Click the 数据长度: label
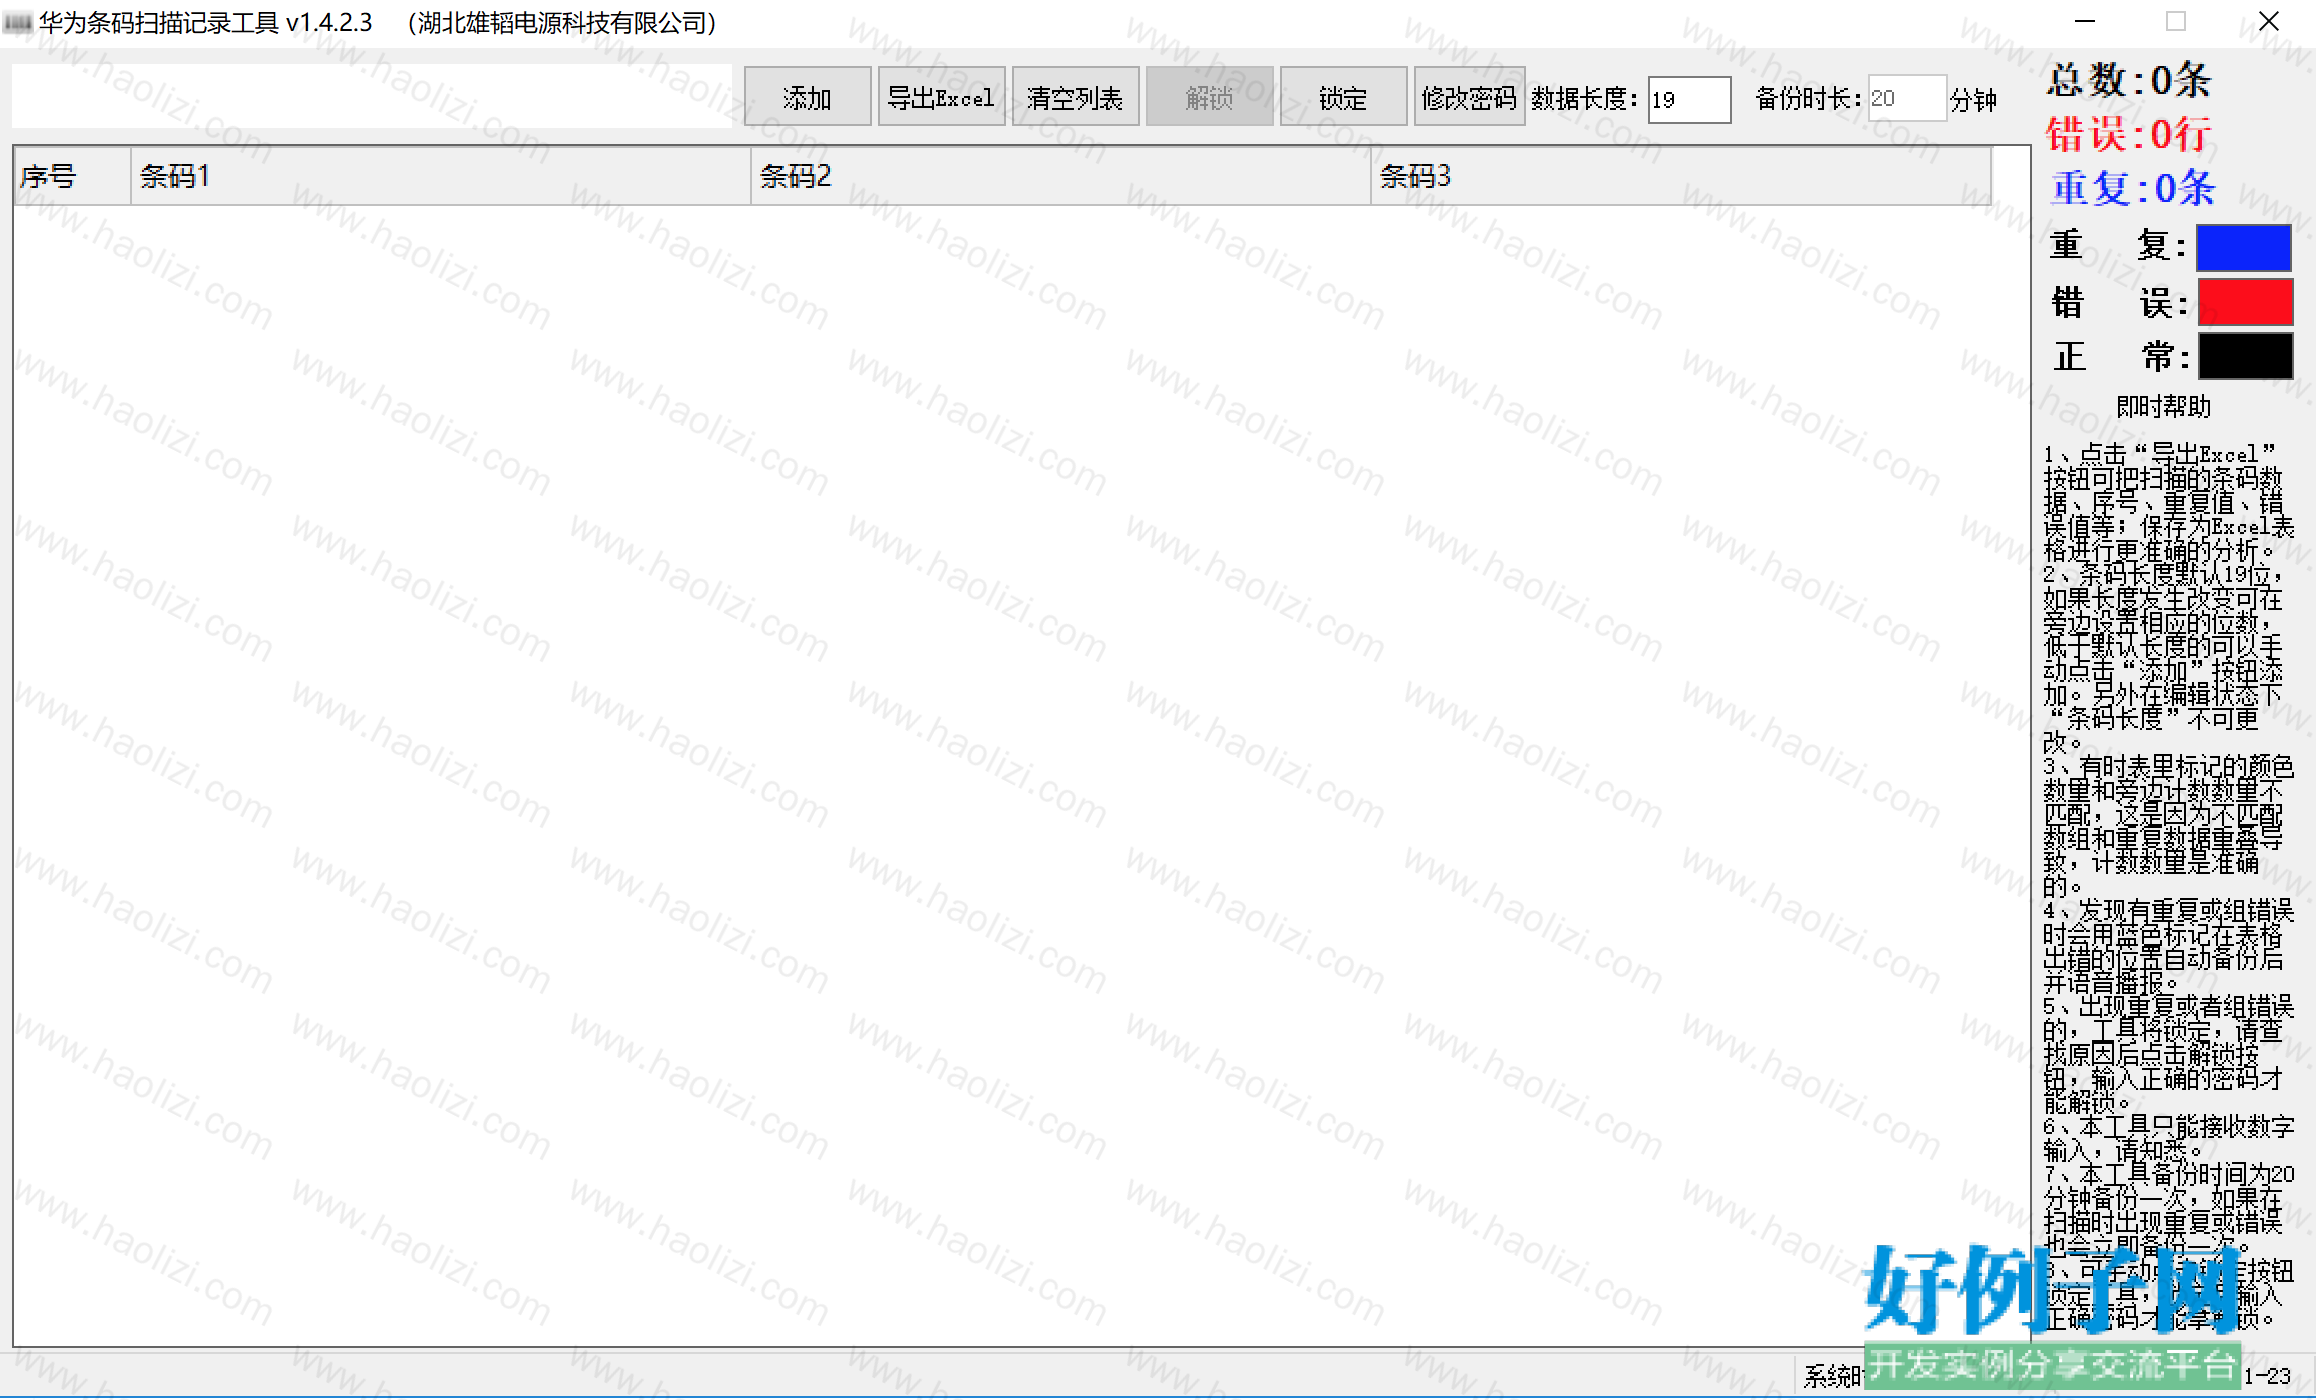Viewport: 2316px width, 1400px height. click(x=1585, y=99)
